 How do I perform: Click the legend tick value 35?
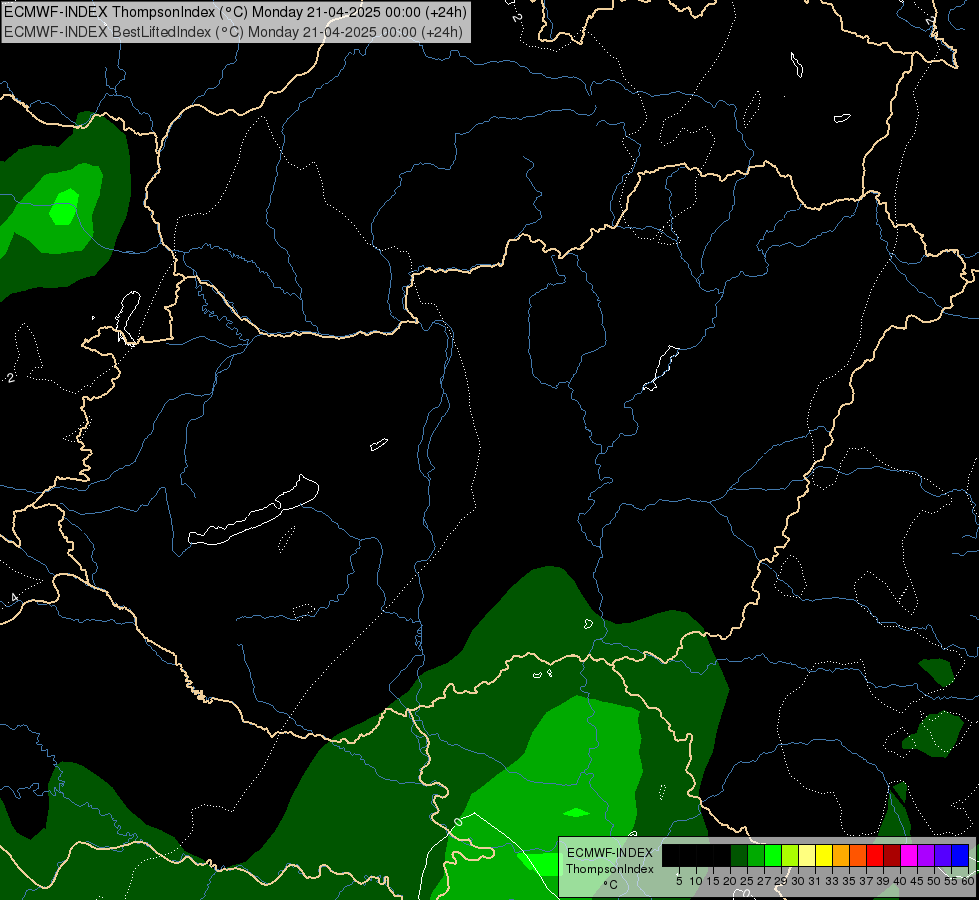pyautogui.click(x=849, y=881)
